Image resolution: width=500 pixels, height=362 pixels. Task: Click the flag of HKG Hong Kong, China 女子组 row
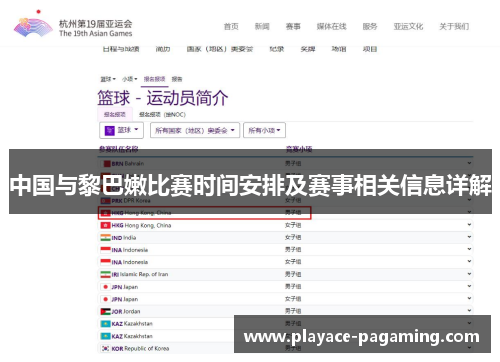105,225
